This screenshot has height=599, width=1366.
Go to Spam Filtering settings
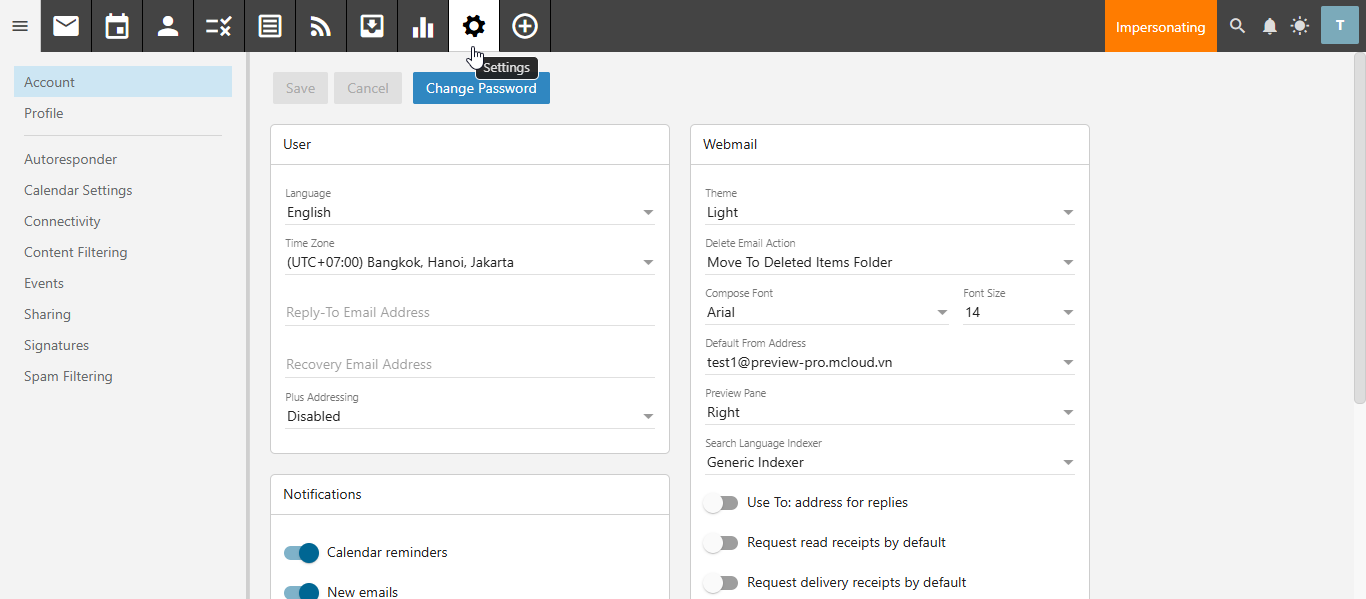68,376
